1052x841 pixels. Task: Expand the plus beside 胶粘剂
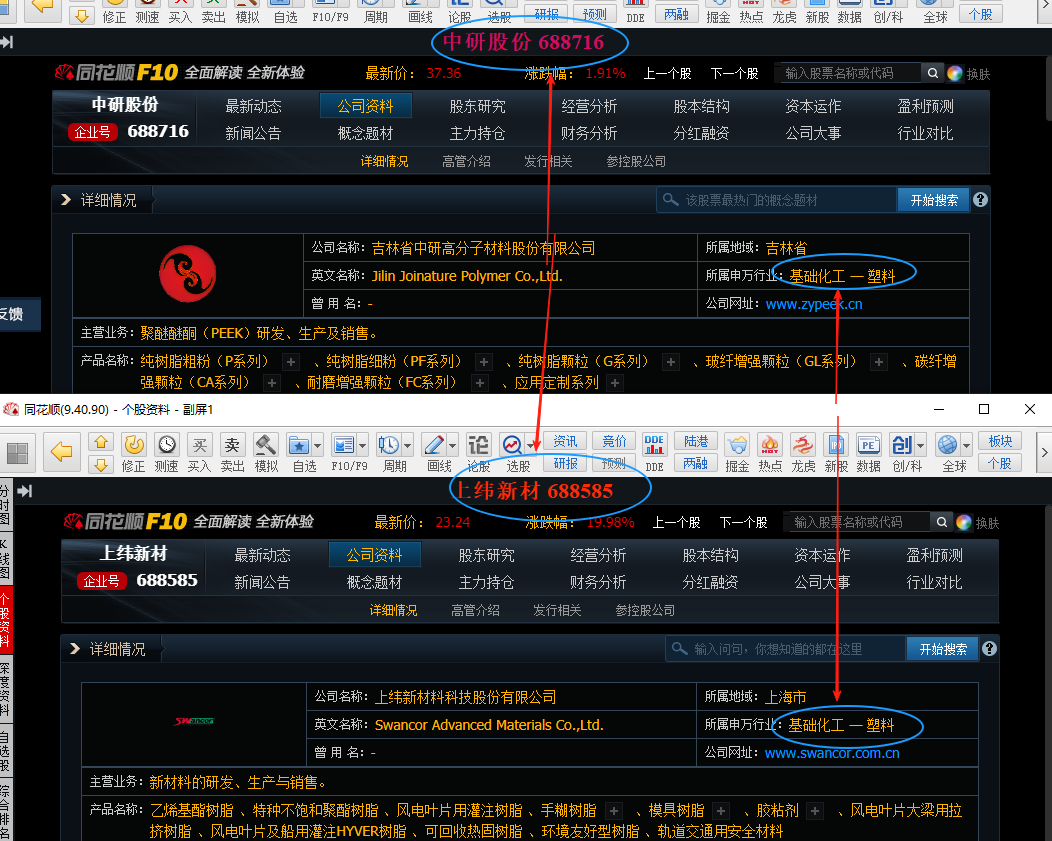(814, 811)
